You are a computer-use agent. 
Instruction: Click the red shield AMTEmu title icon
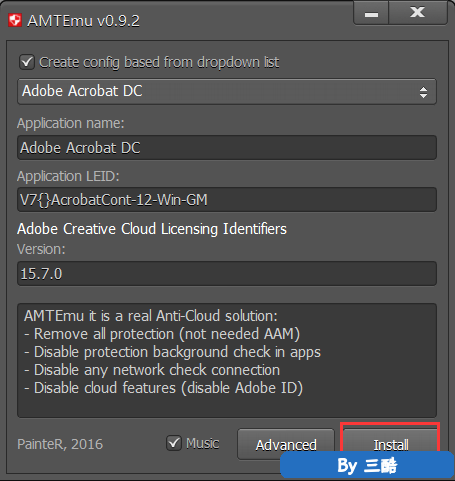(15, 20)
